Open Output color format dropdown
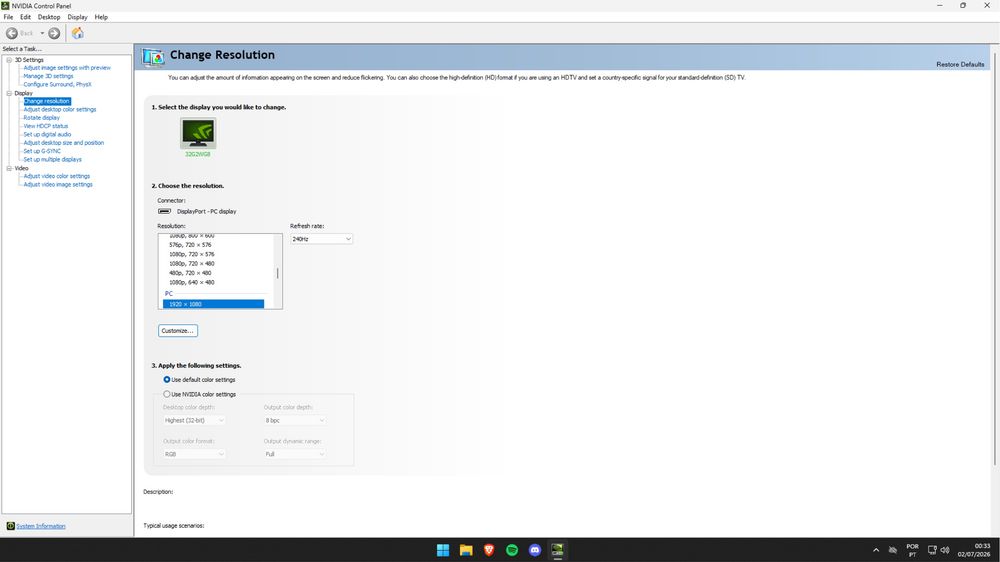 194,454
